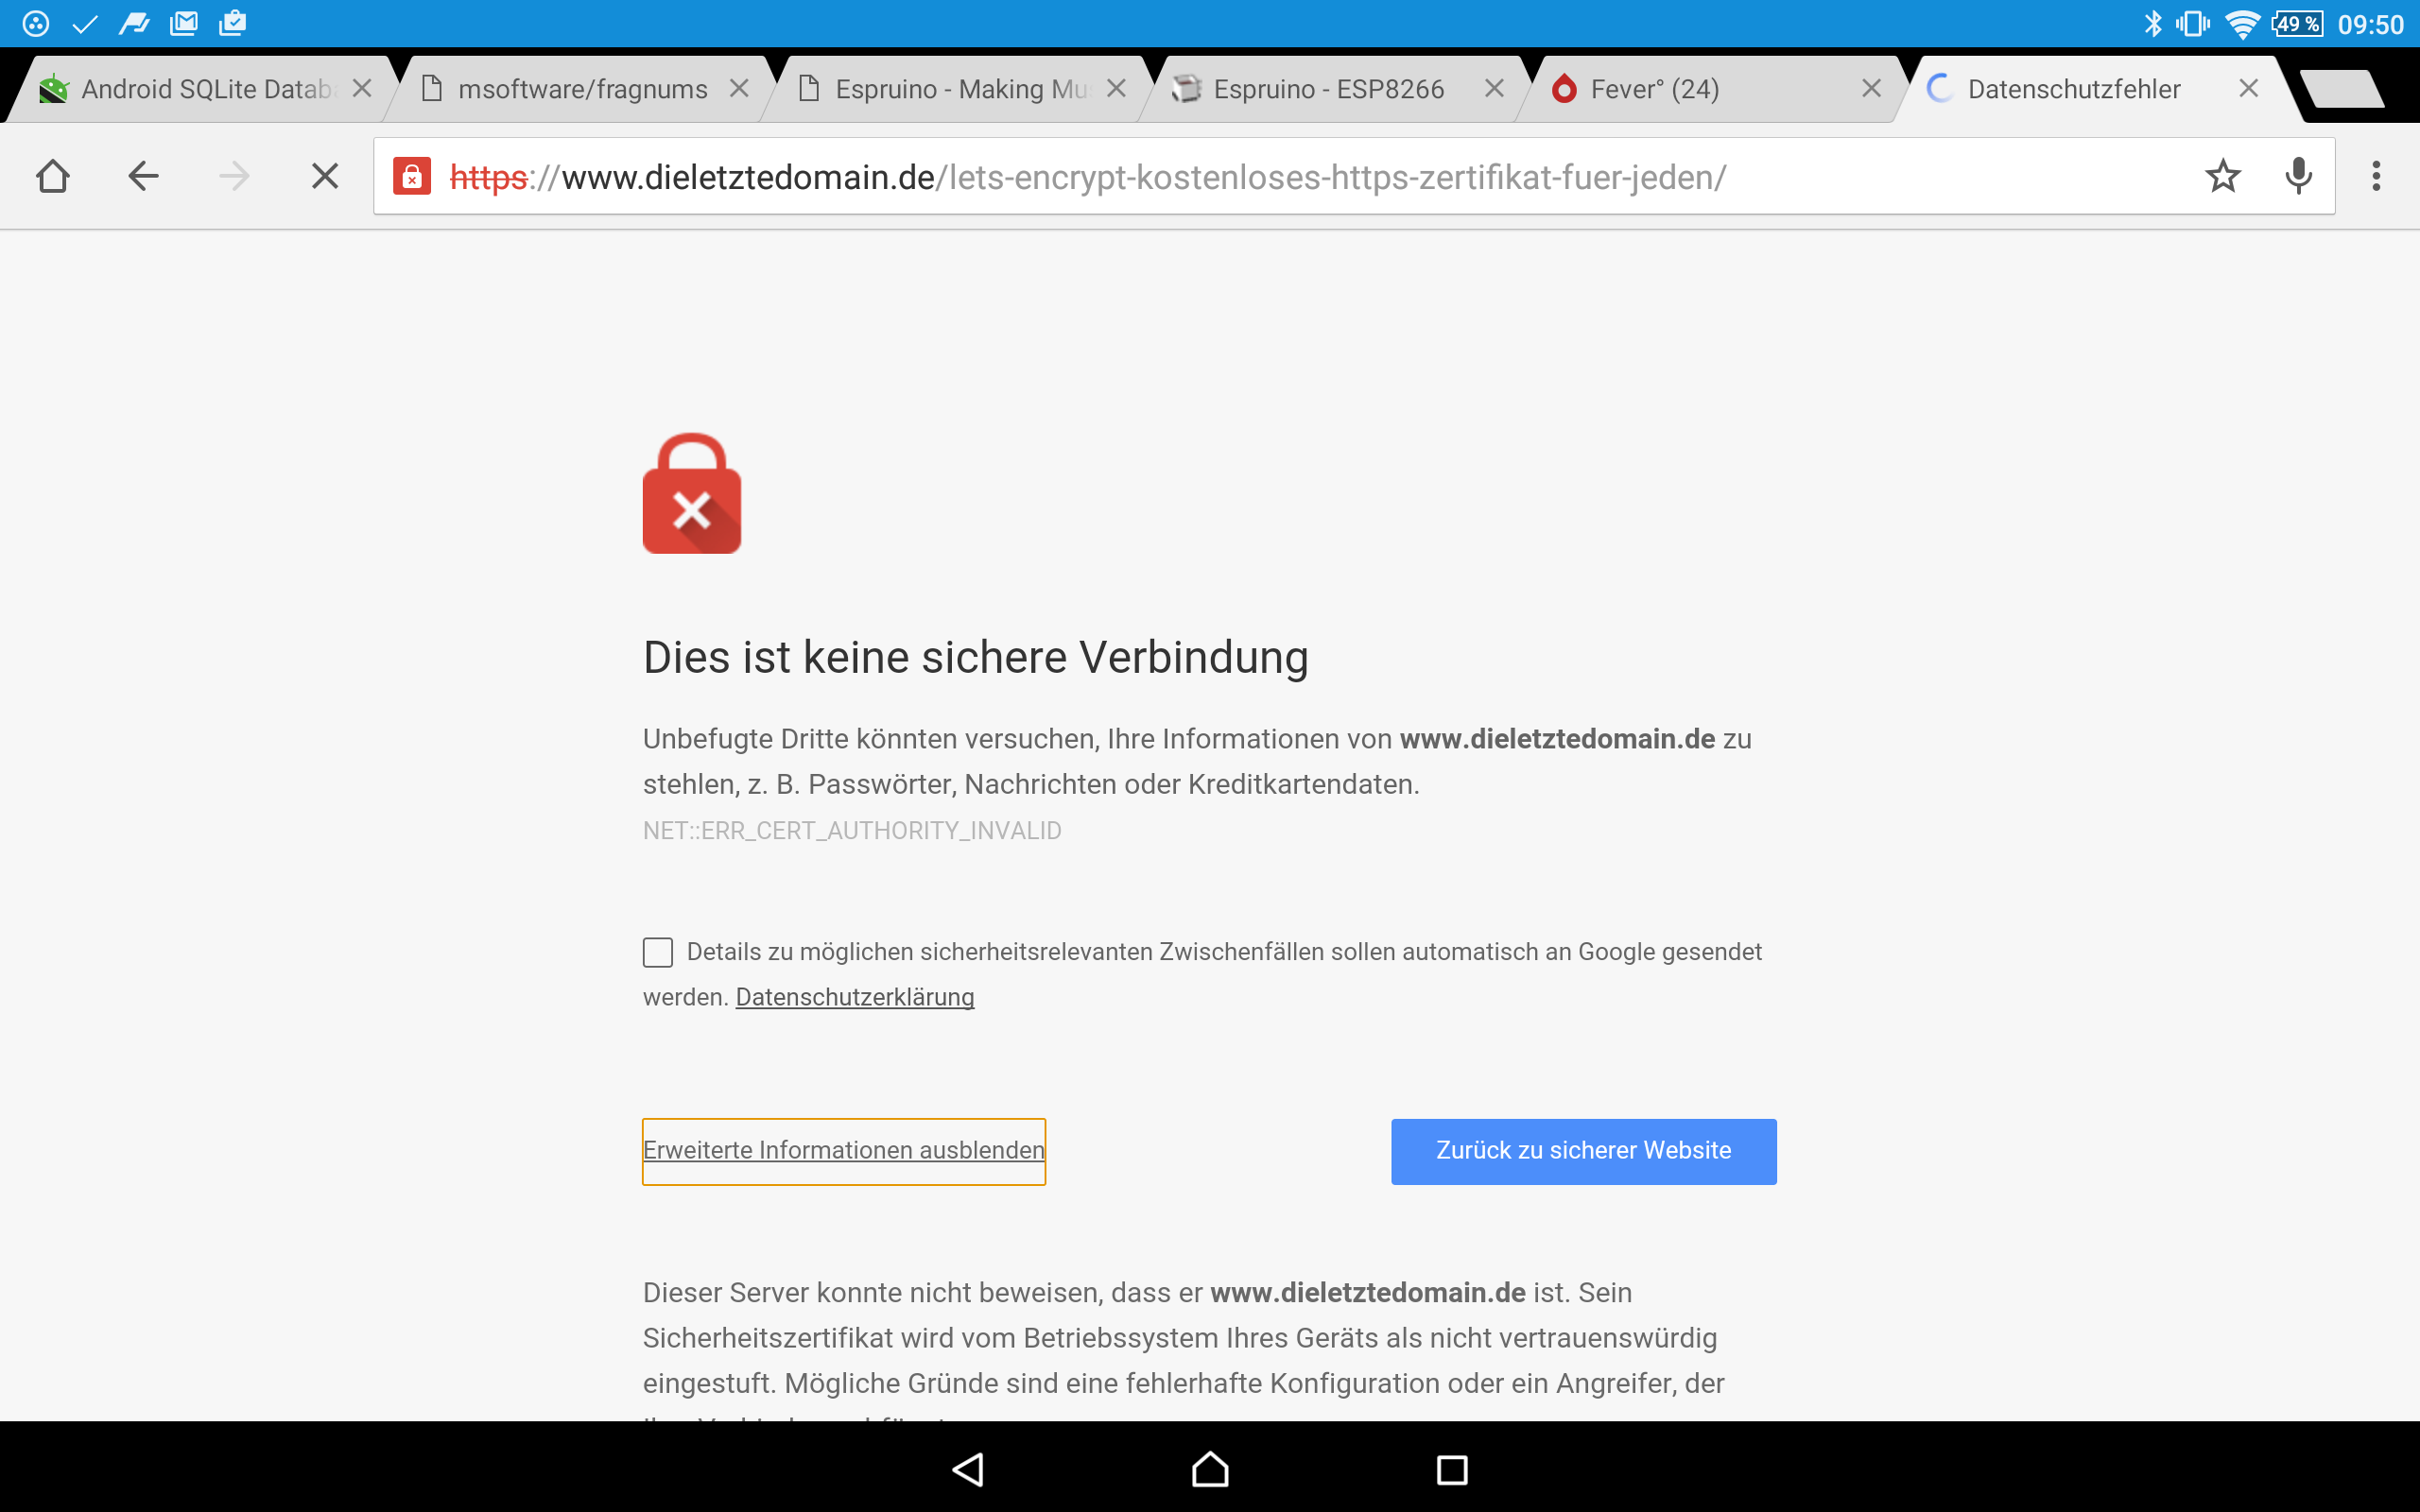
Task: Tap the battery 49 % indicator
Action: (x=2298, y=23)
